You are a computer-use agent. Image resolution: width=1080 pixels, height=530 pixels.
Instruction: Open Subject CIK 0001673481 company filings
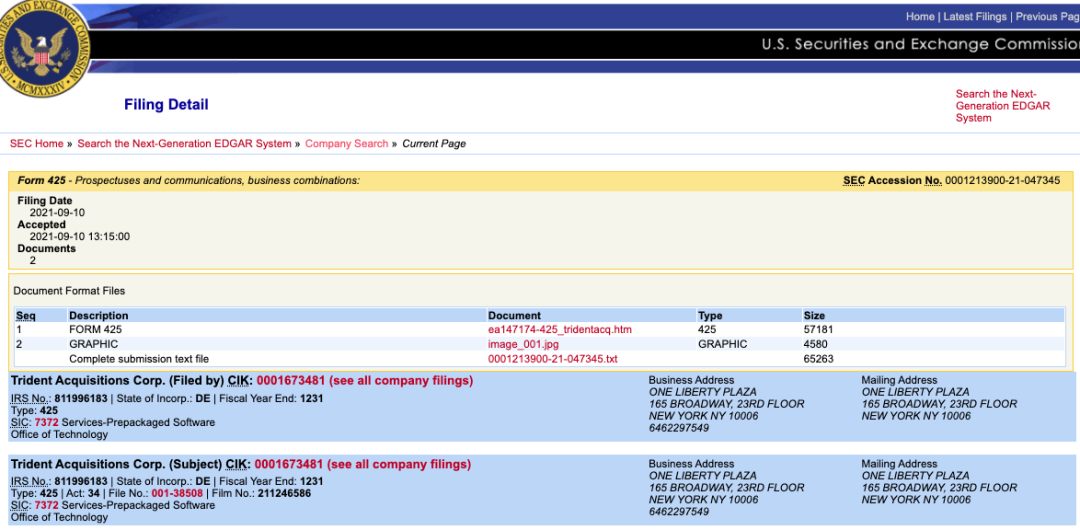click(363, 465)
